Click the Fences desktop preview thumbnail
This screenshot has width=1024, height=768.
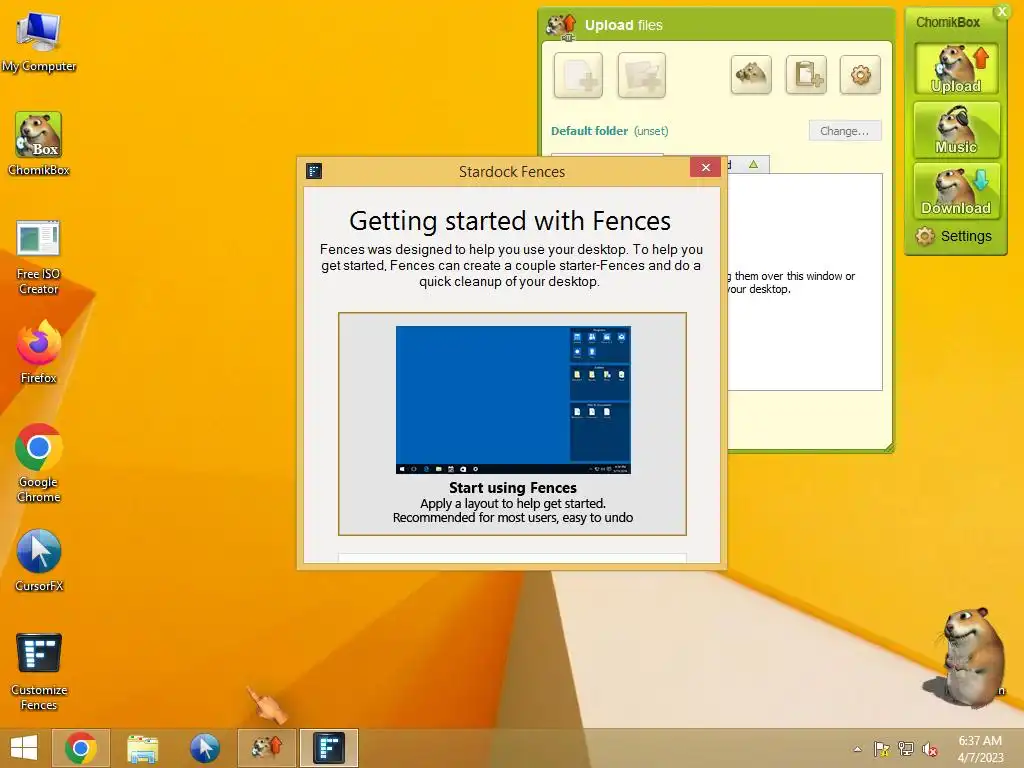513,400
